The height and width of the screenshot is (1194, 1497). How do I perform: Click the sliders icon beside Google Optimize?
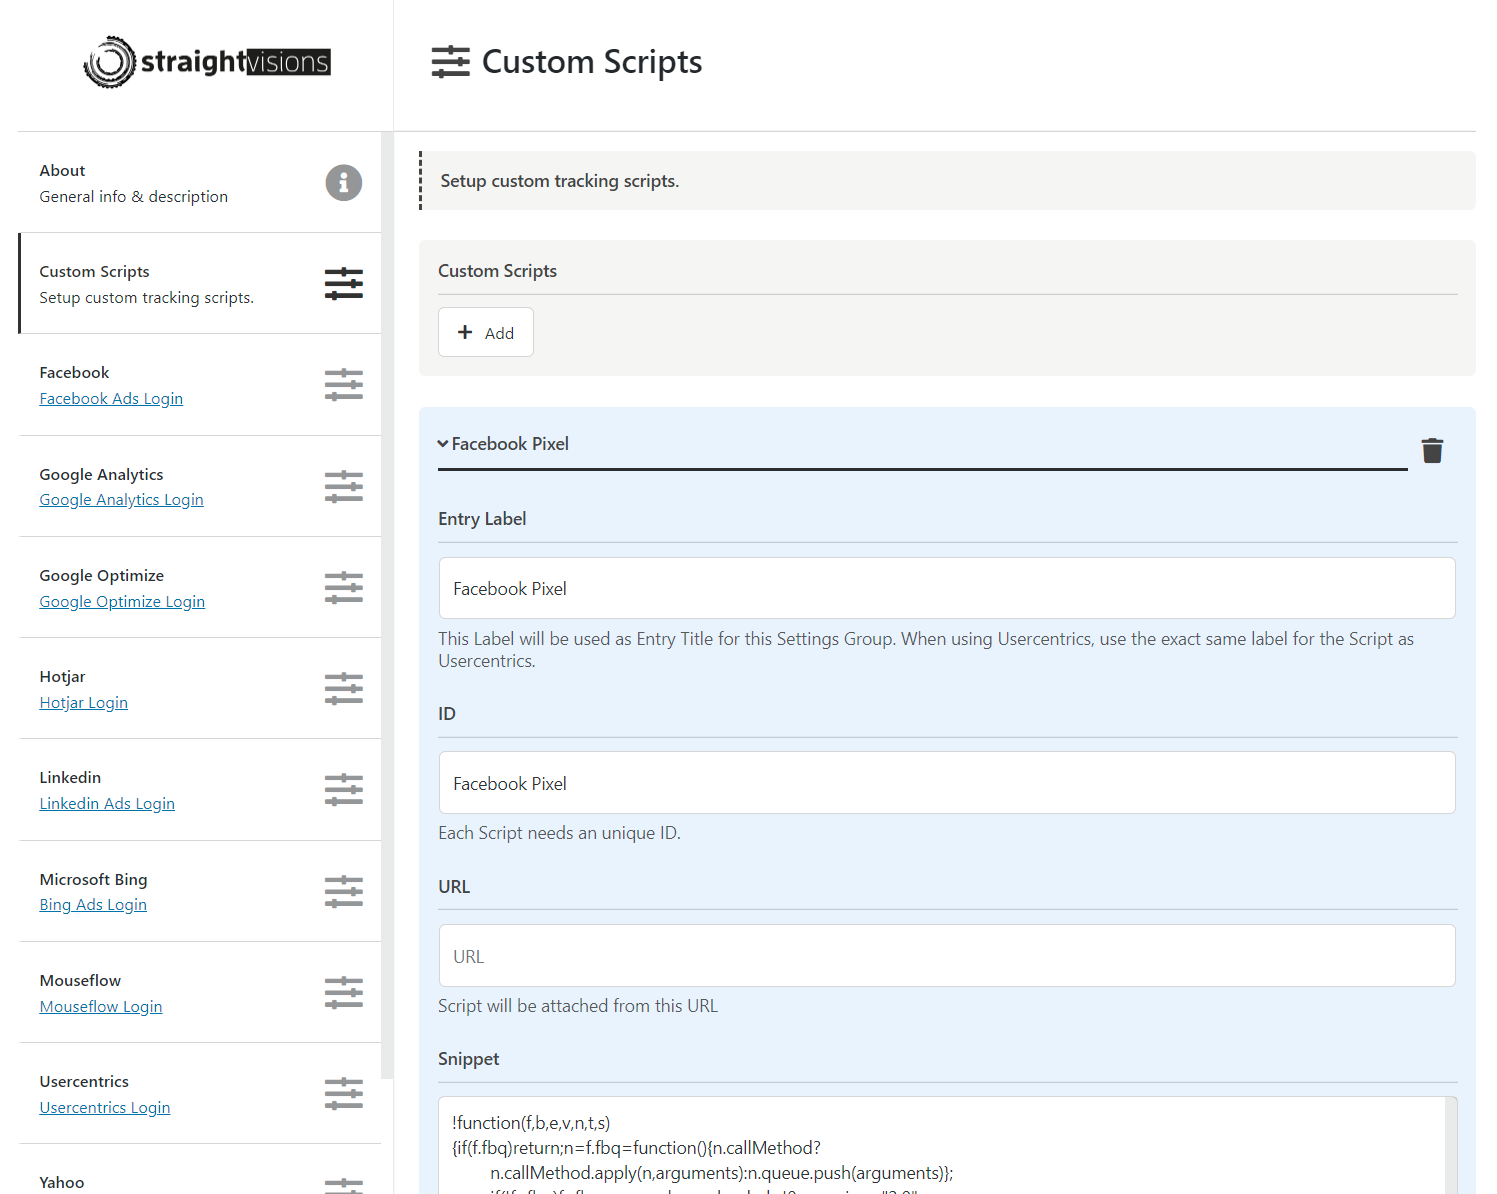tap(343, 588)
